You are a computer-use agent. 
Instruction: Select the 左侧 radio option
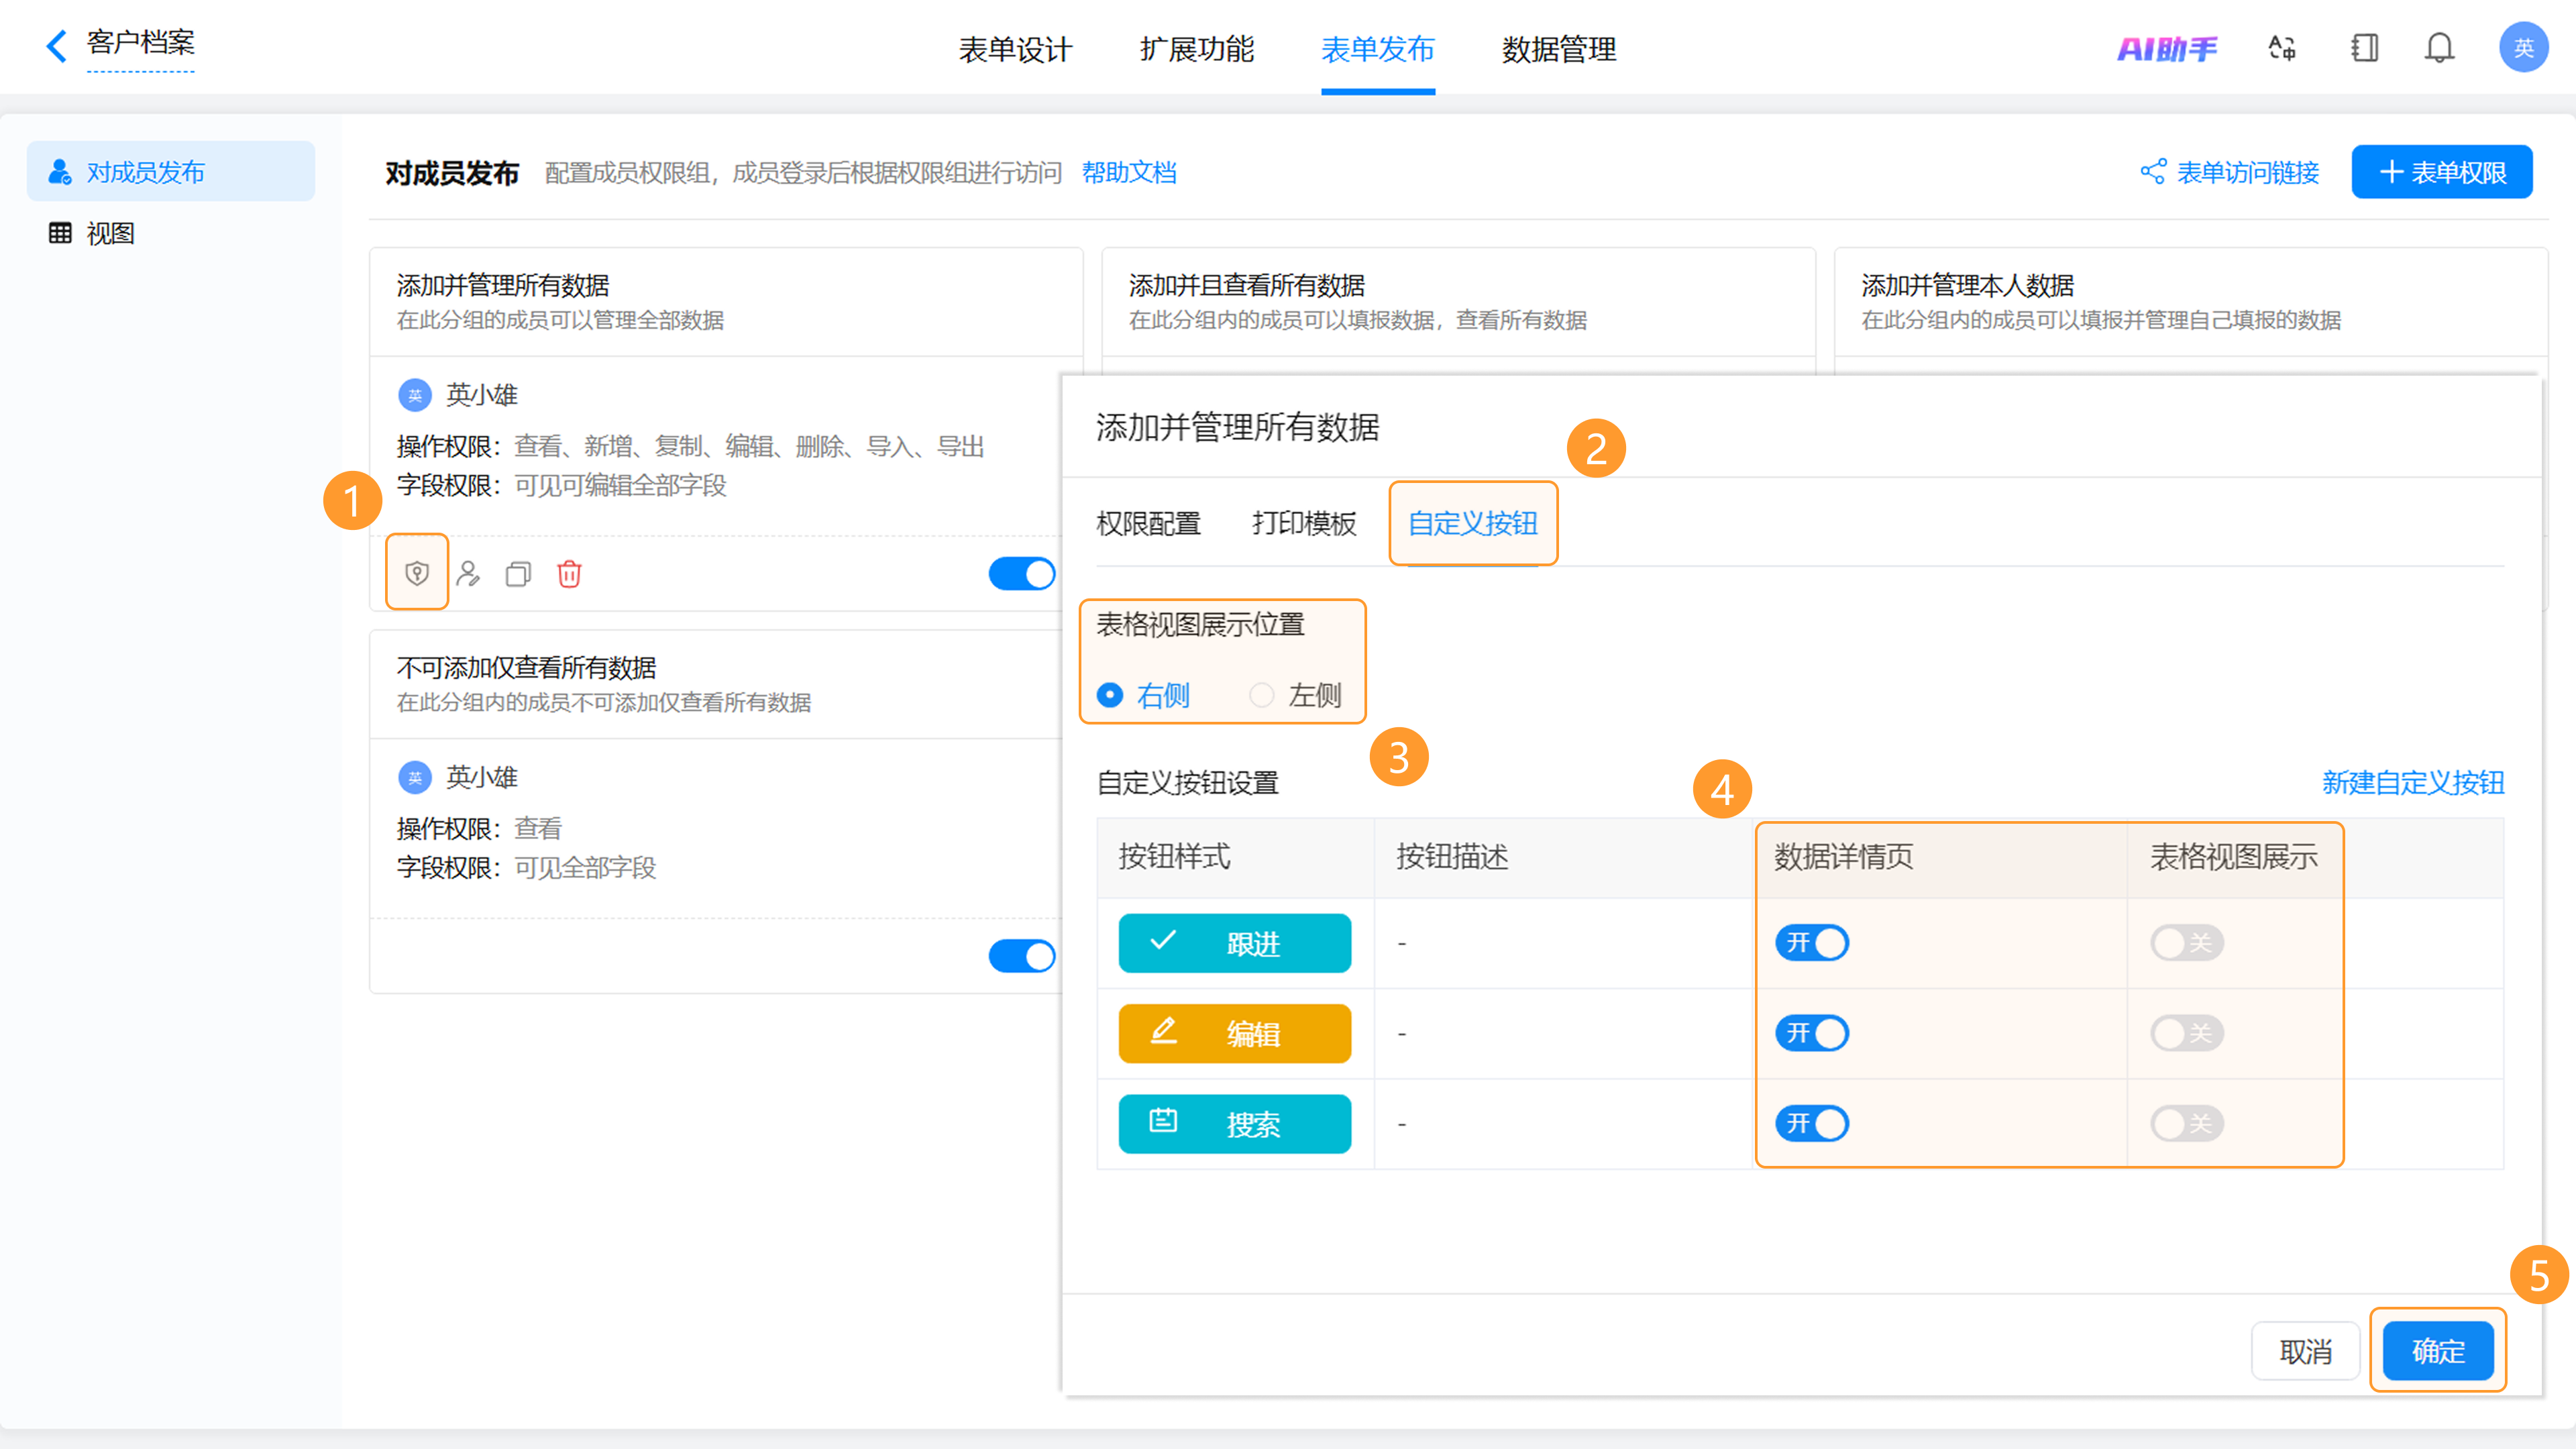point(1262,694)
